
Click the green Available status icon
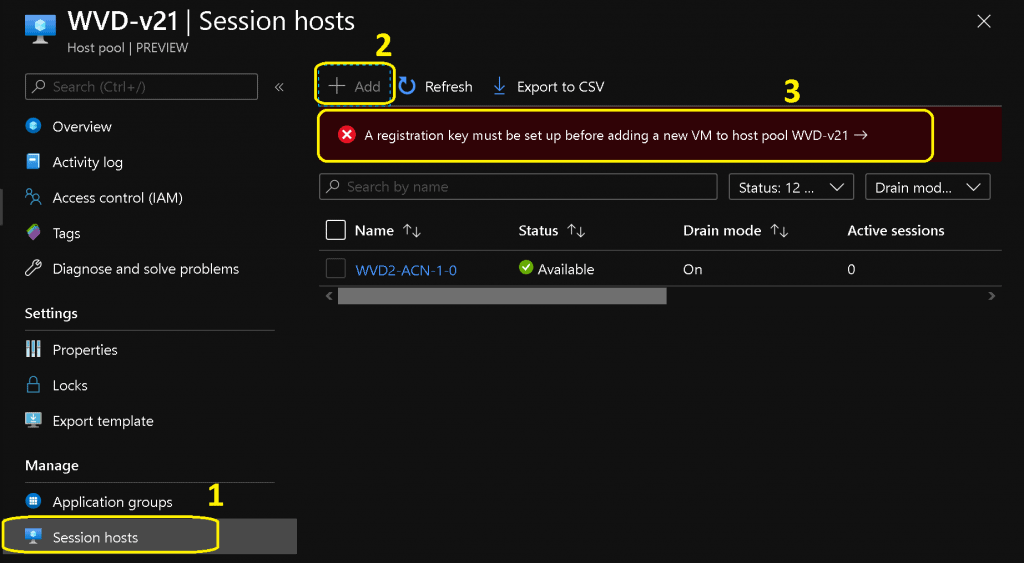coord(526,267)
